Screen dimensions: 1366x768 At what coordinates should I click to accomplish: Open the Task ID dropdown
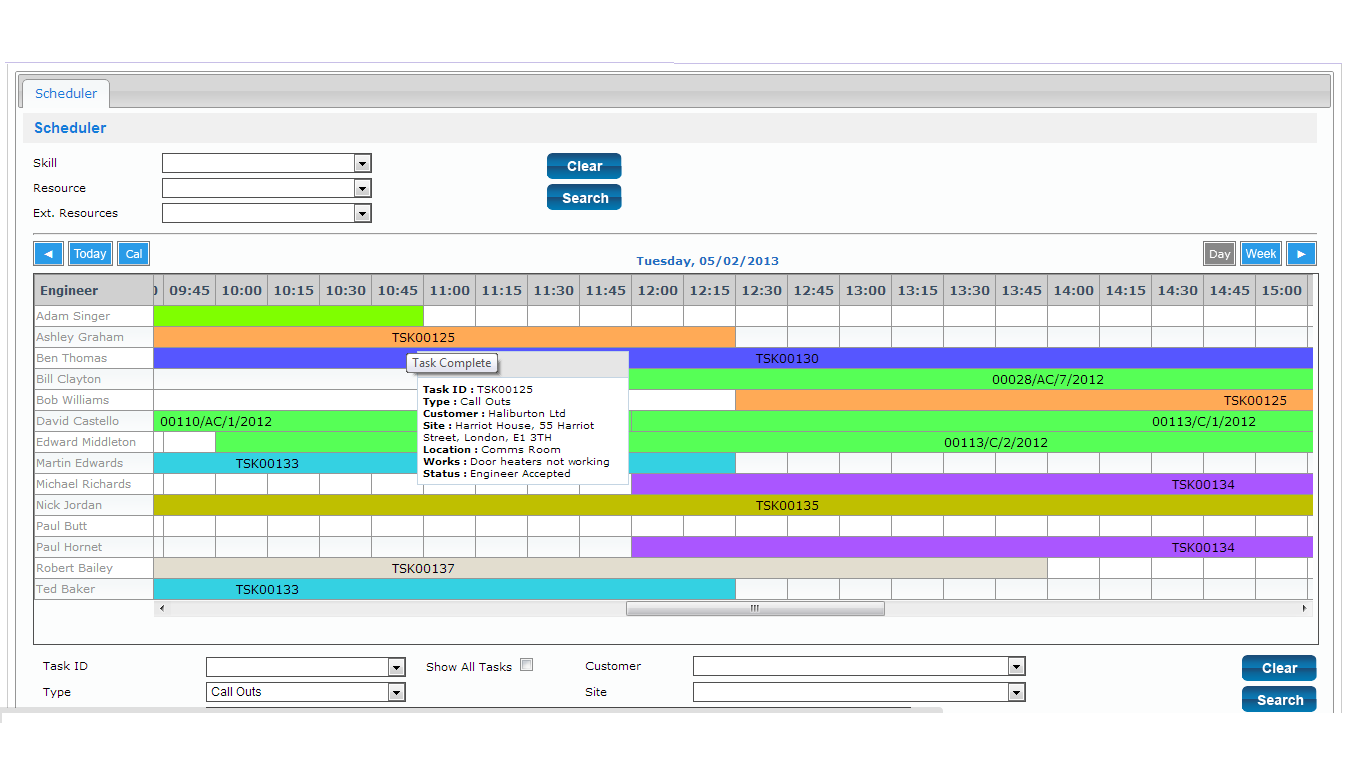click(x=396, y=666)
